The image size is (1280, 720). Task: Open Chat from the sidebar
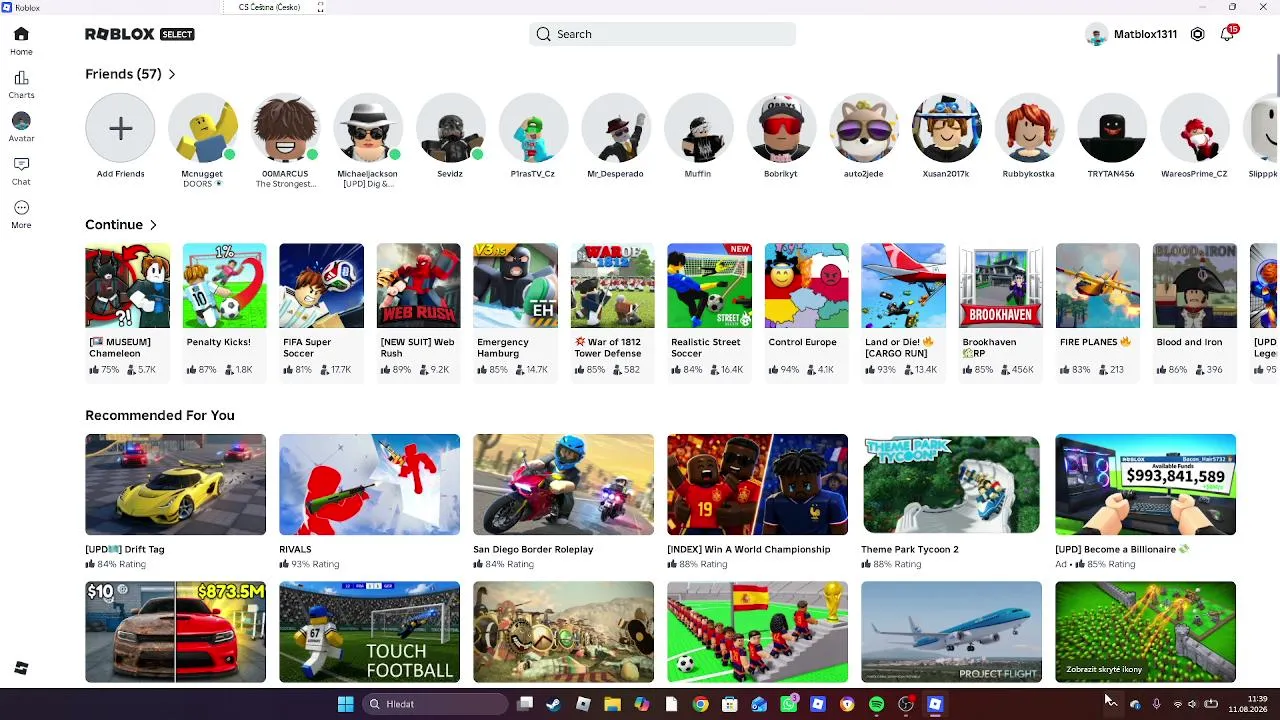click(21, 170)
